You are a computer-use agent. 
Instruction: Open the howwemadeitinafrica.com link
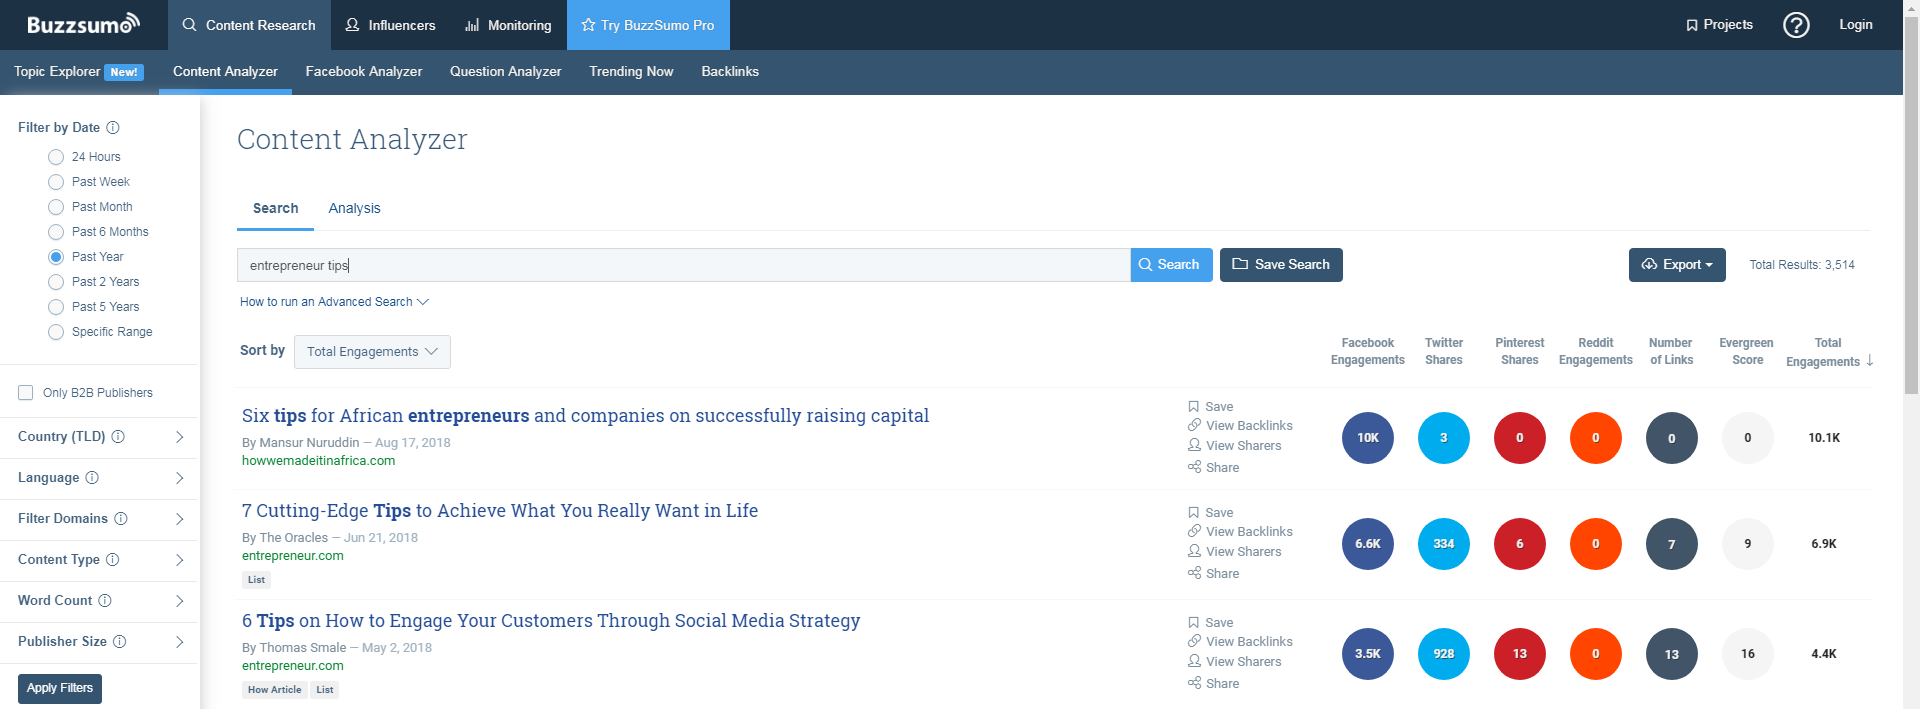click(x=318, y=461)
